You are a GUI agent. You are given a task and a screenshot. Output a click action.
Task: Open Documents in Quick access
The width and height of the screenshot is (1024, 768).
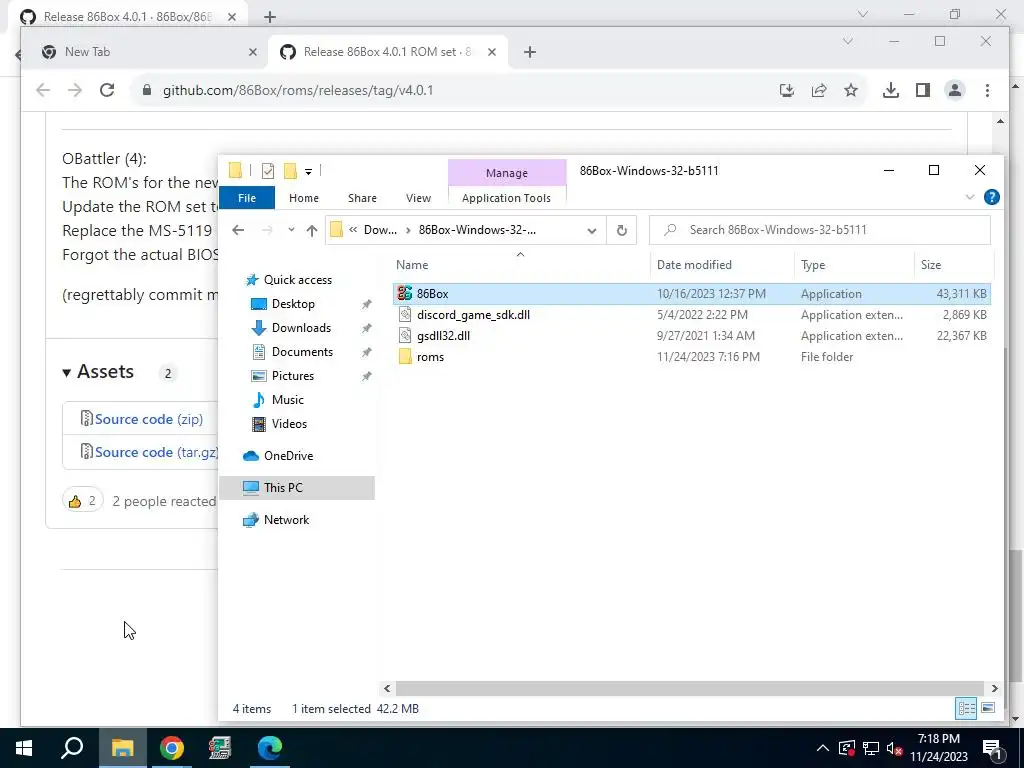302,352
